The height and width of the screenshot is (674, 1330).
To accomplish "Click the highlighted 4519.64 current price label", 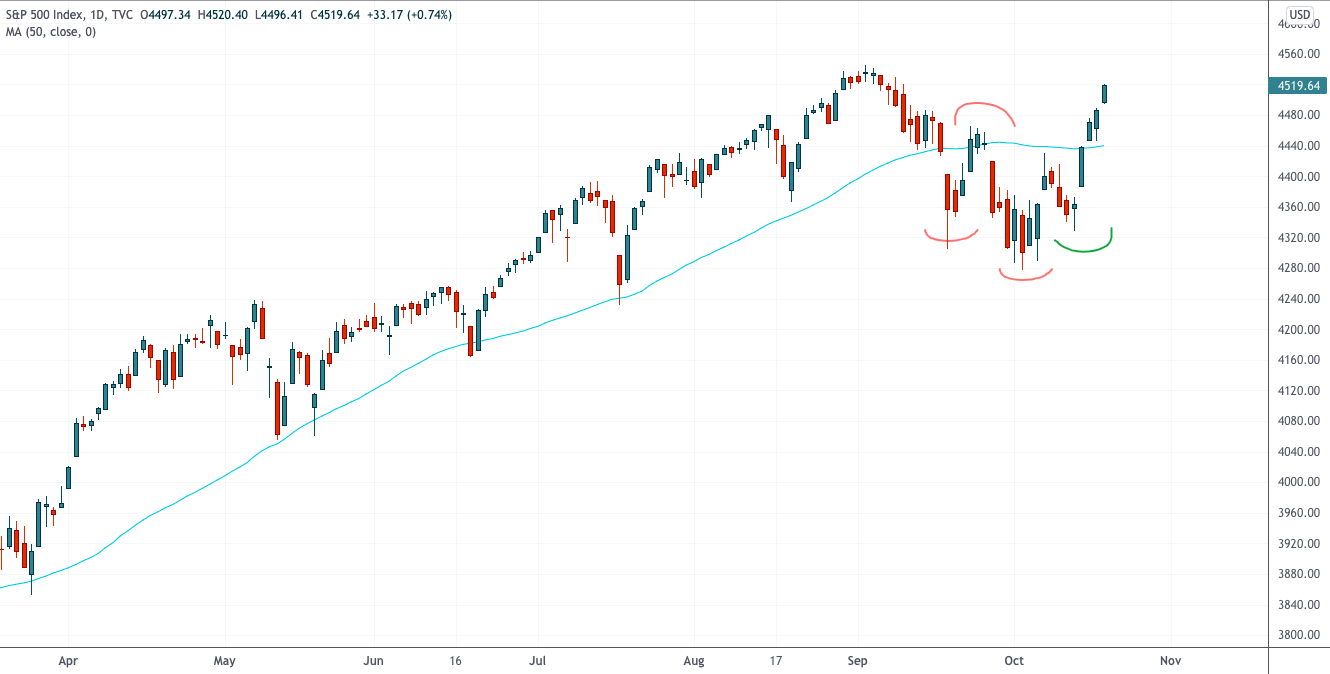I will click(x=1297, y=86).
